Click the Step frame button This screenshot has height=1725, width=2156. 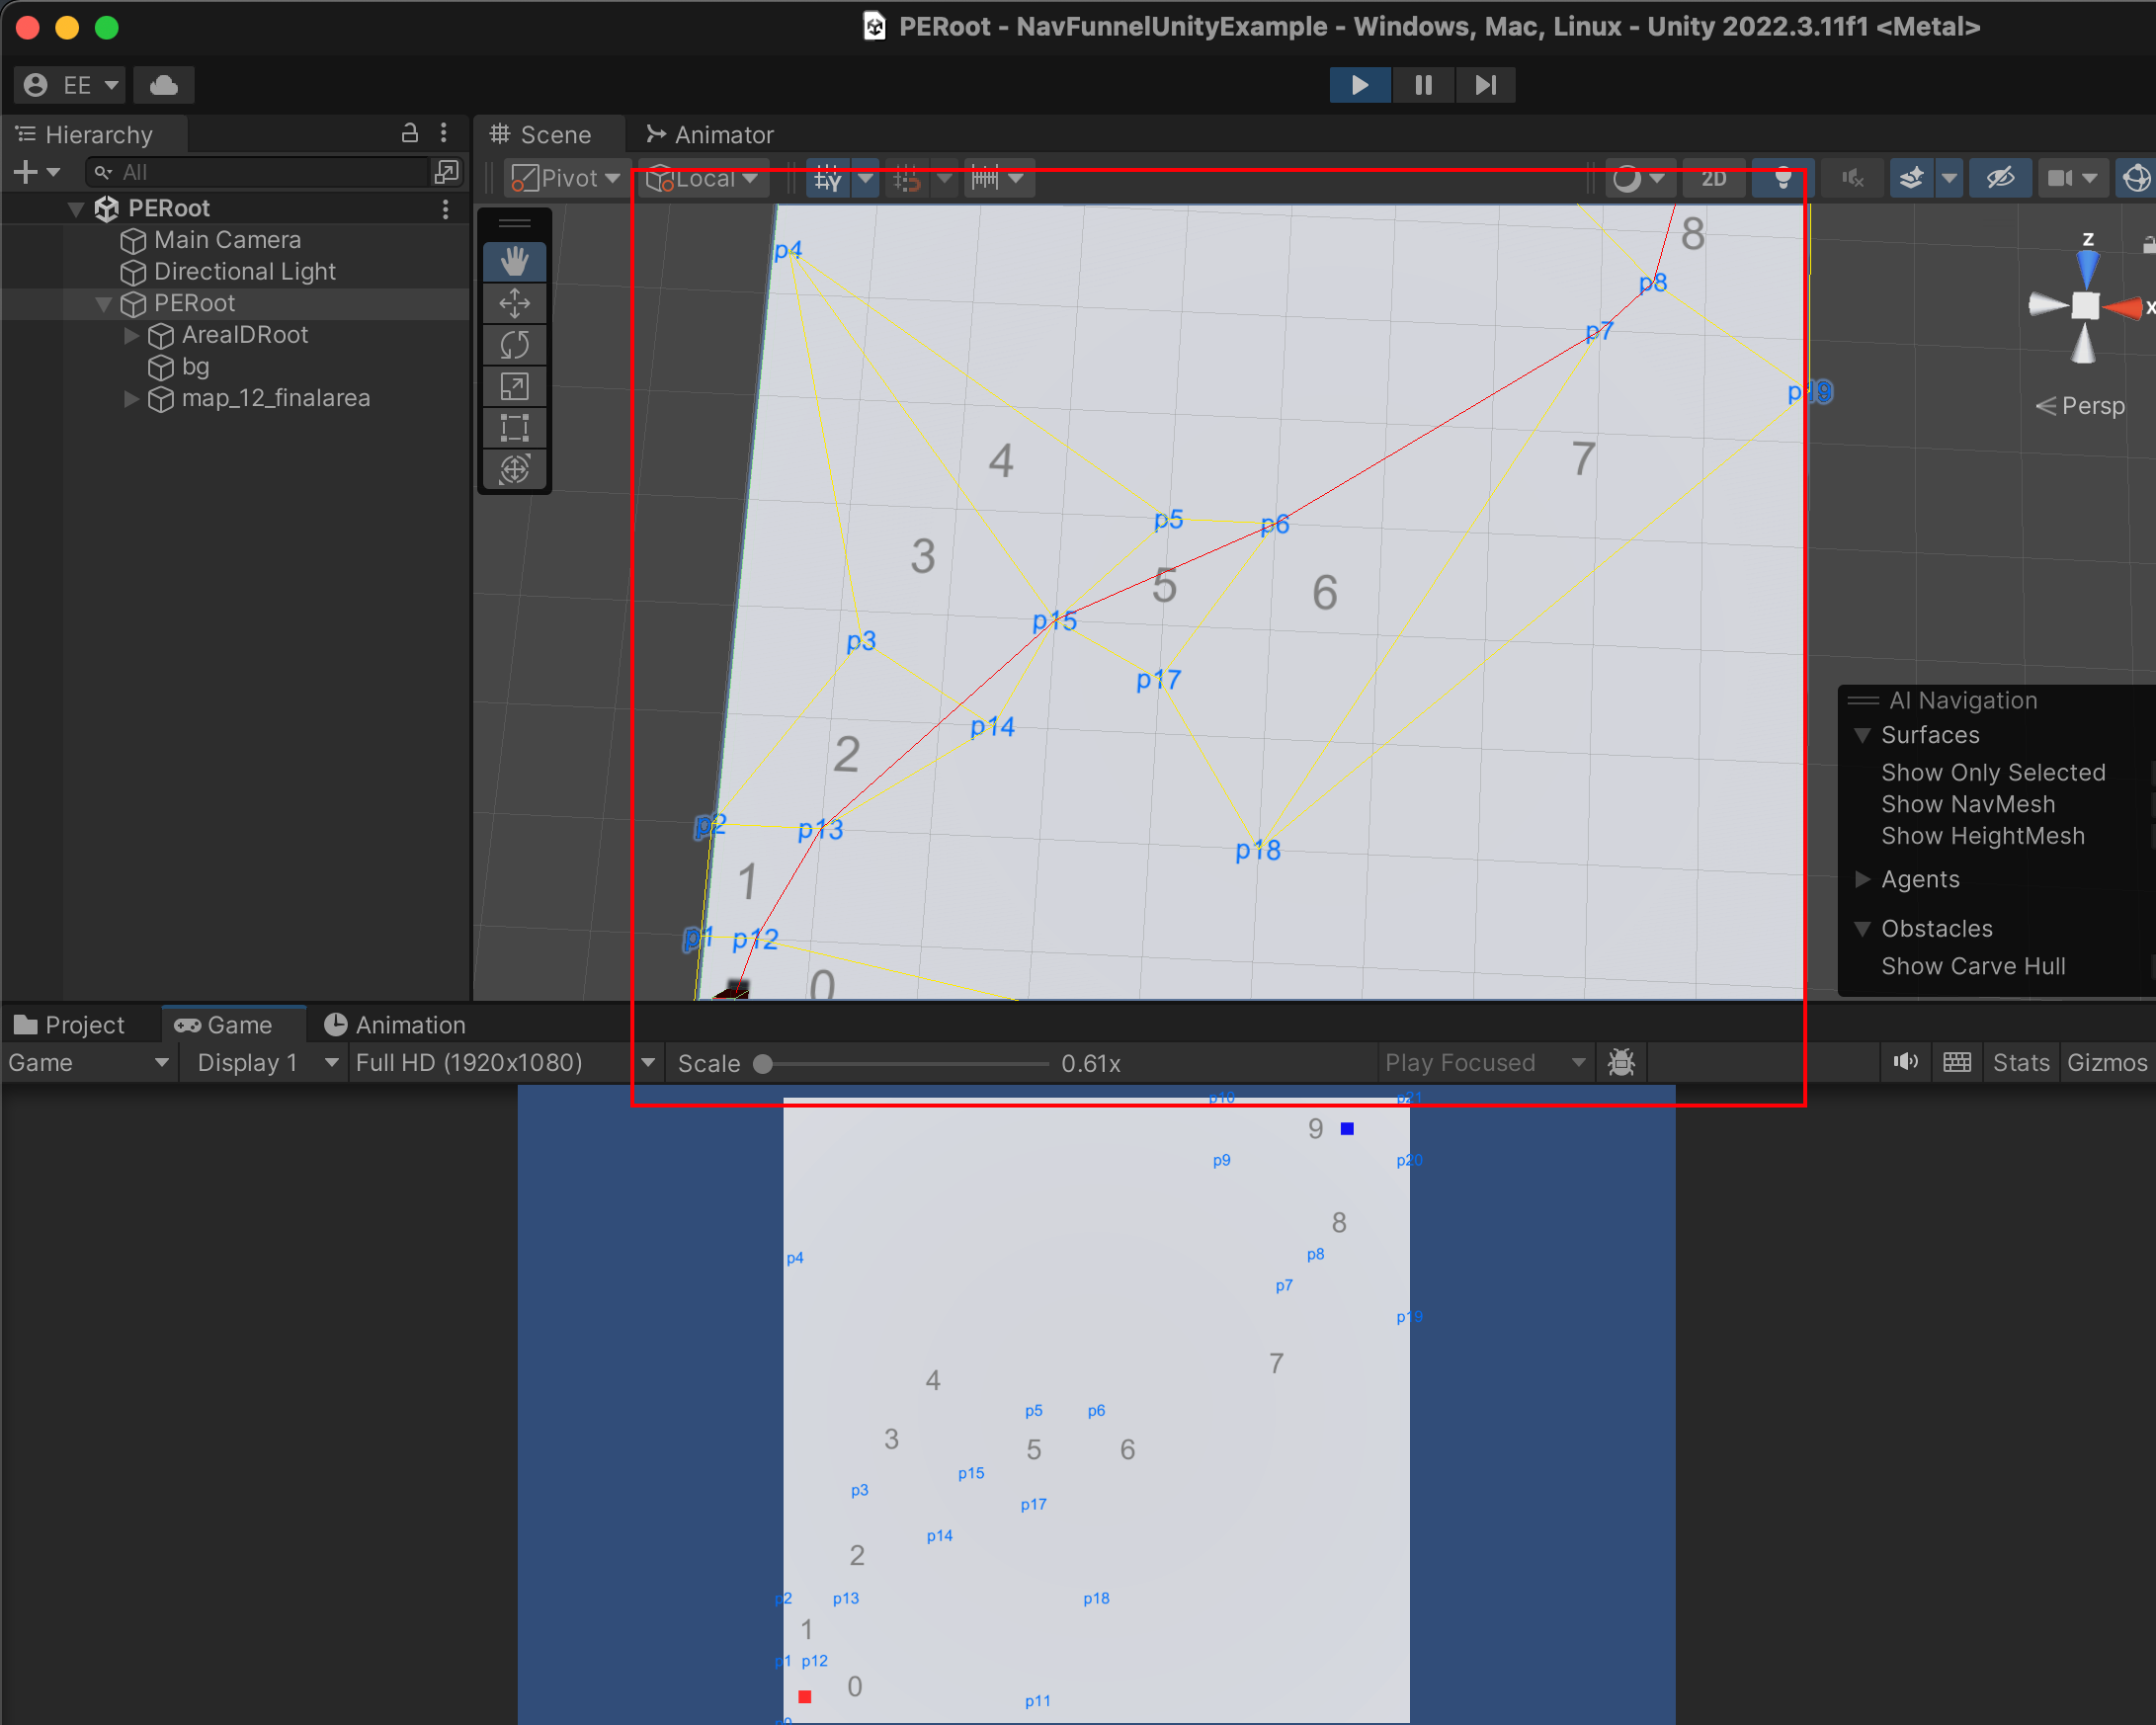1486,85
